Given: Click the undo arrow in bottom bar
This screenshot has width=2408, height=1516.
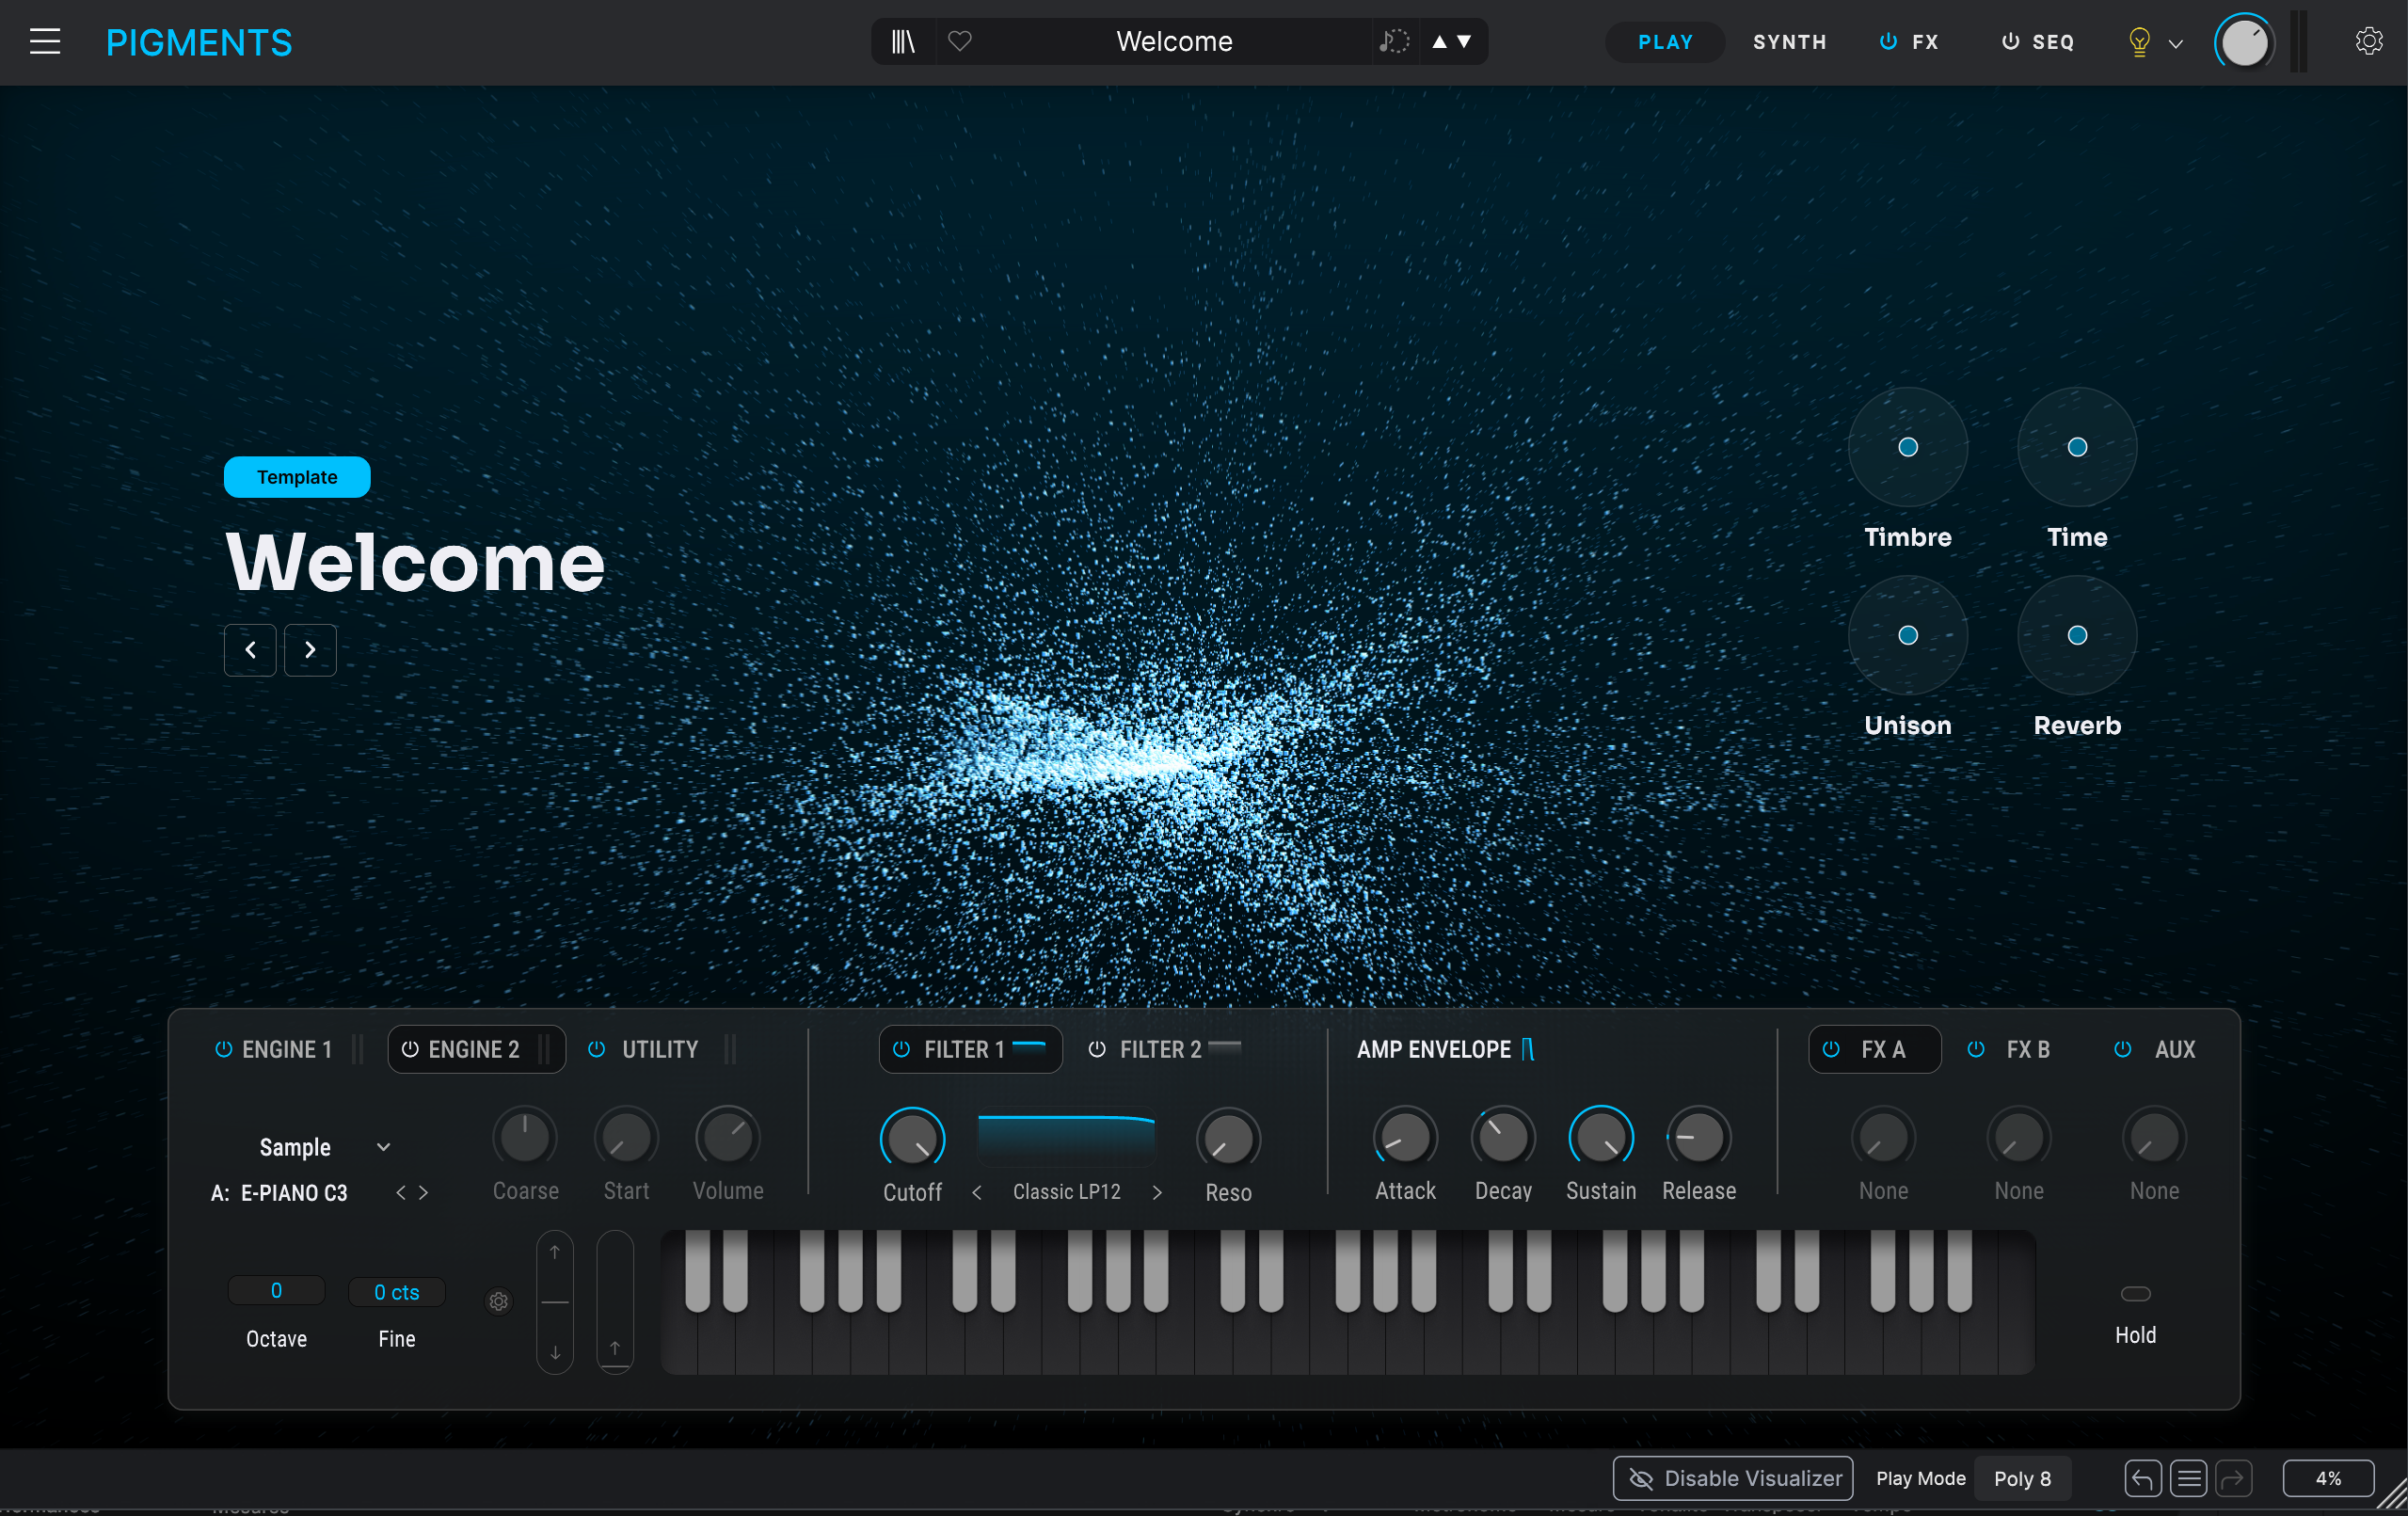Looking at the screenshot, I should click(2142, 1478).
